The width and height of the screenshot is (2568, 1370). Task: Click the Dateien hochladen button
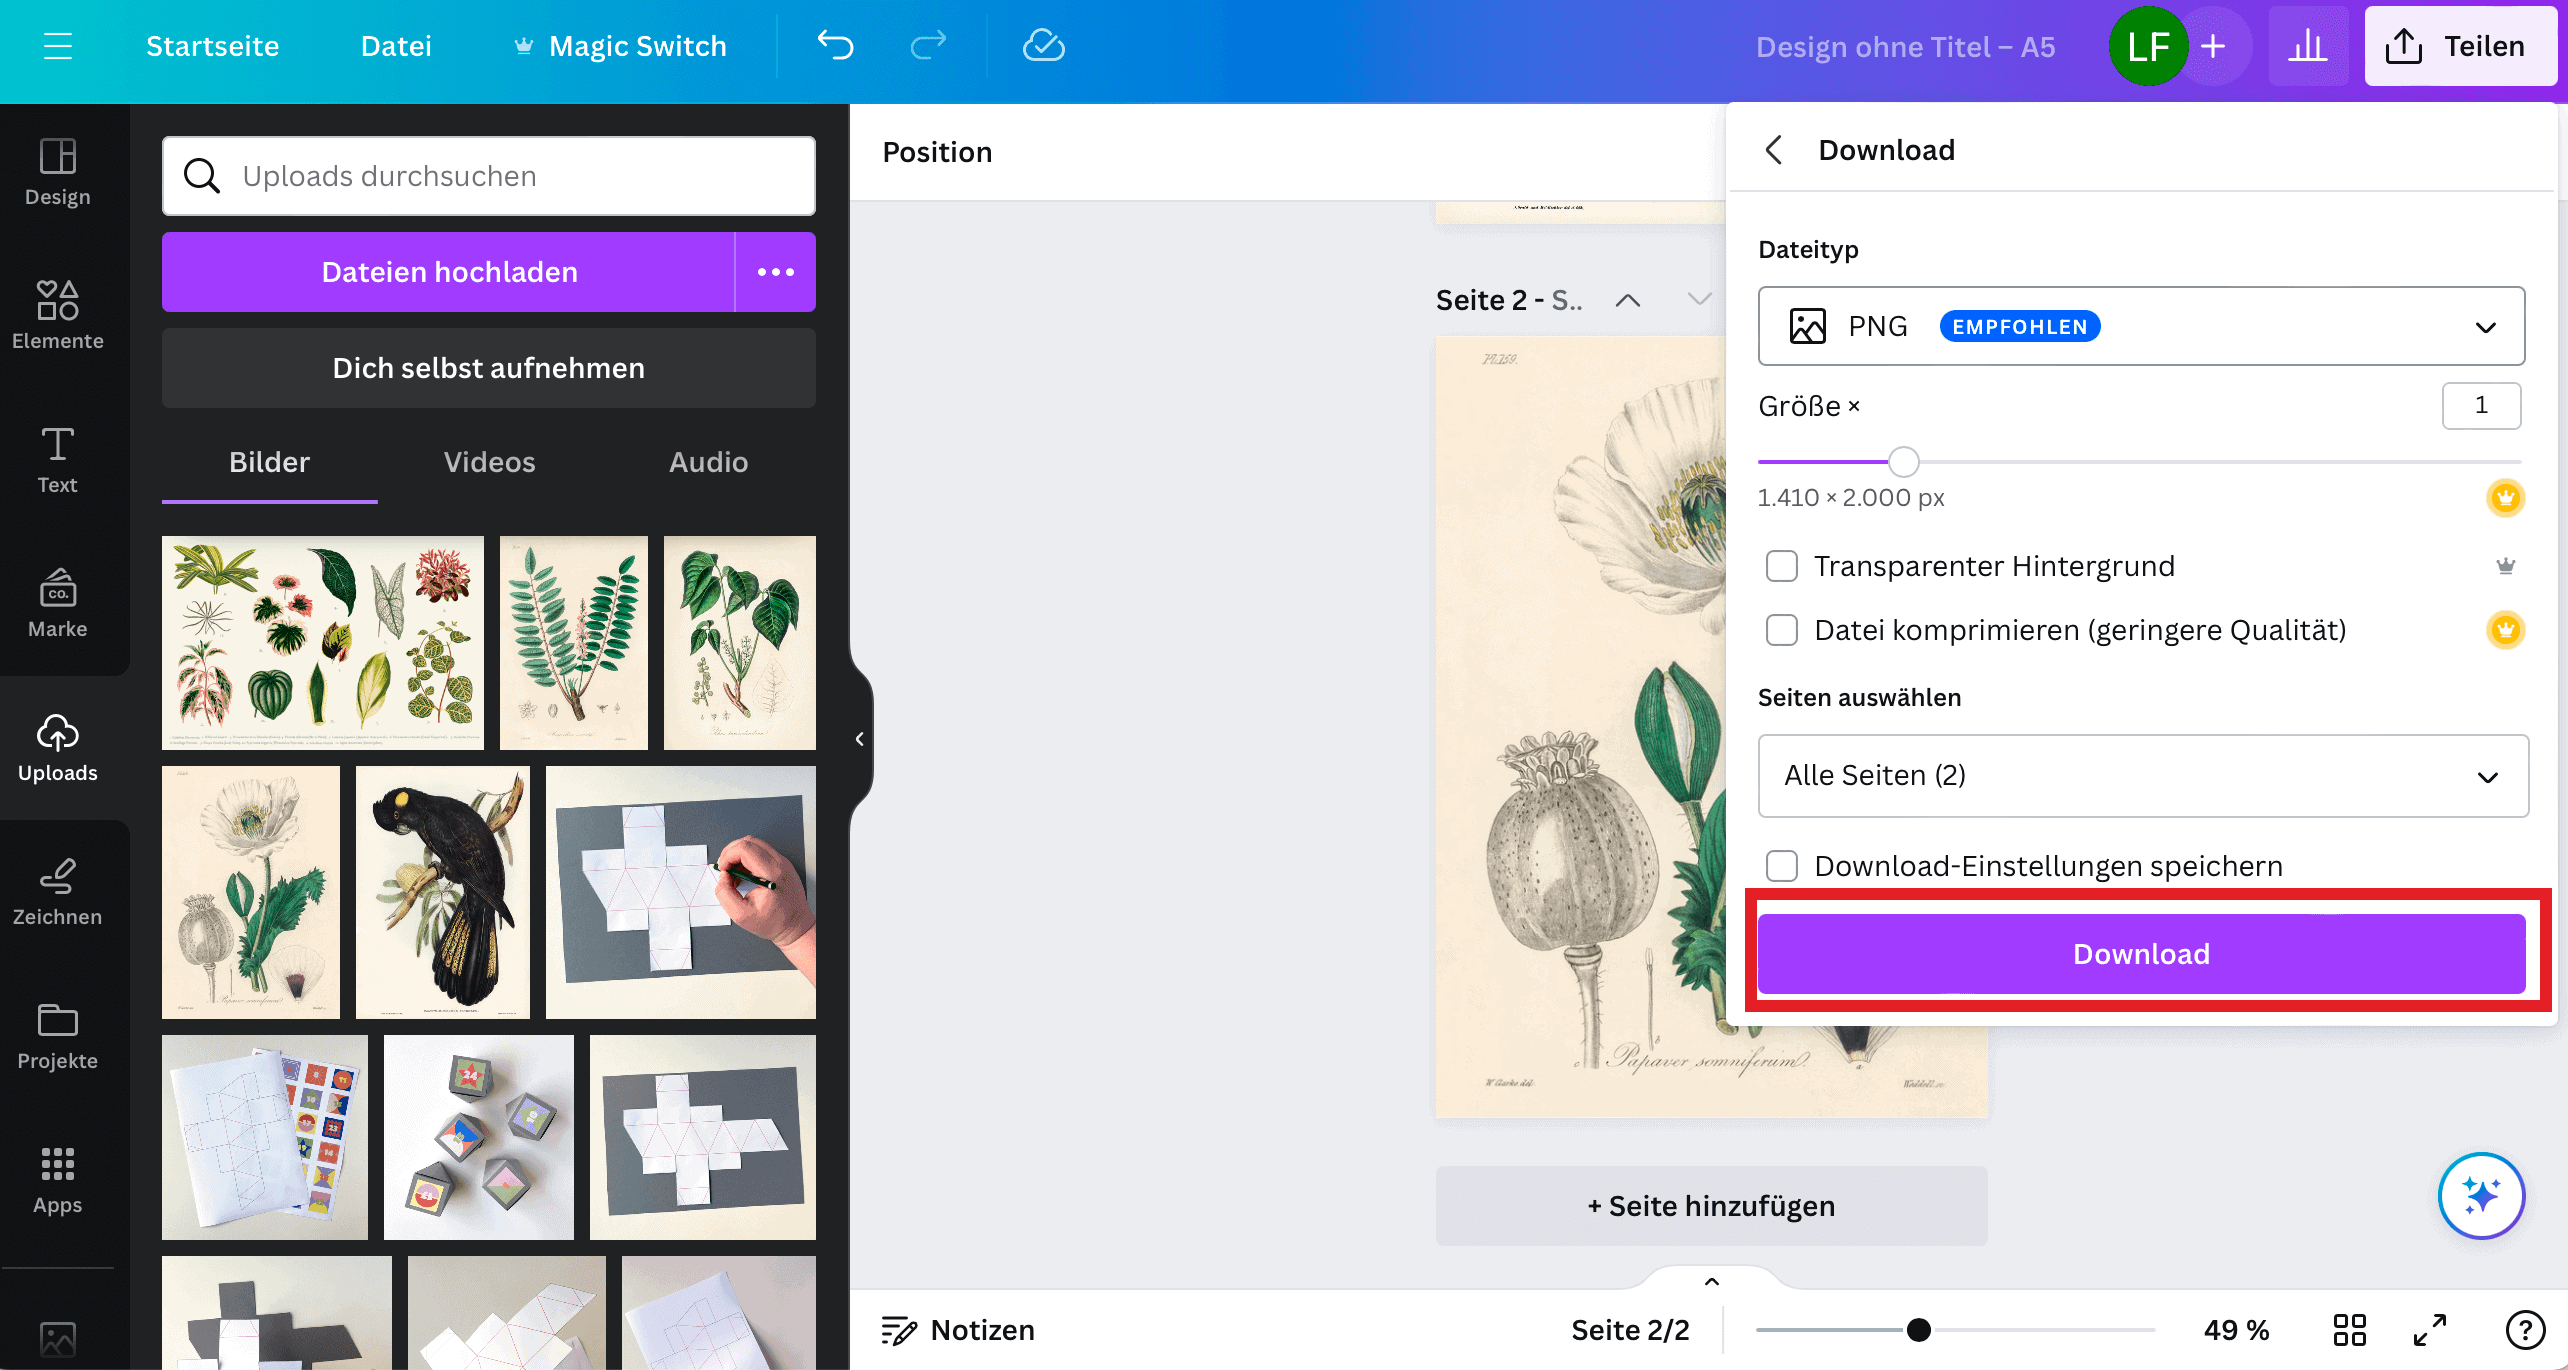pos(449,272)
